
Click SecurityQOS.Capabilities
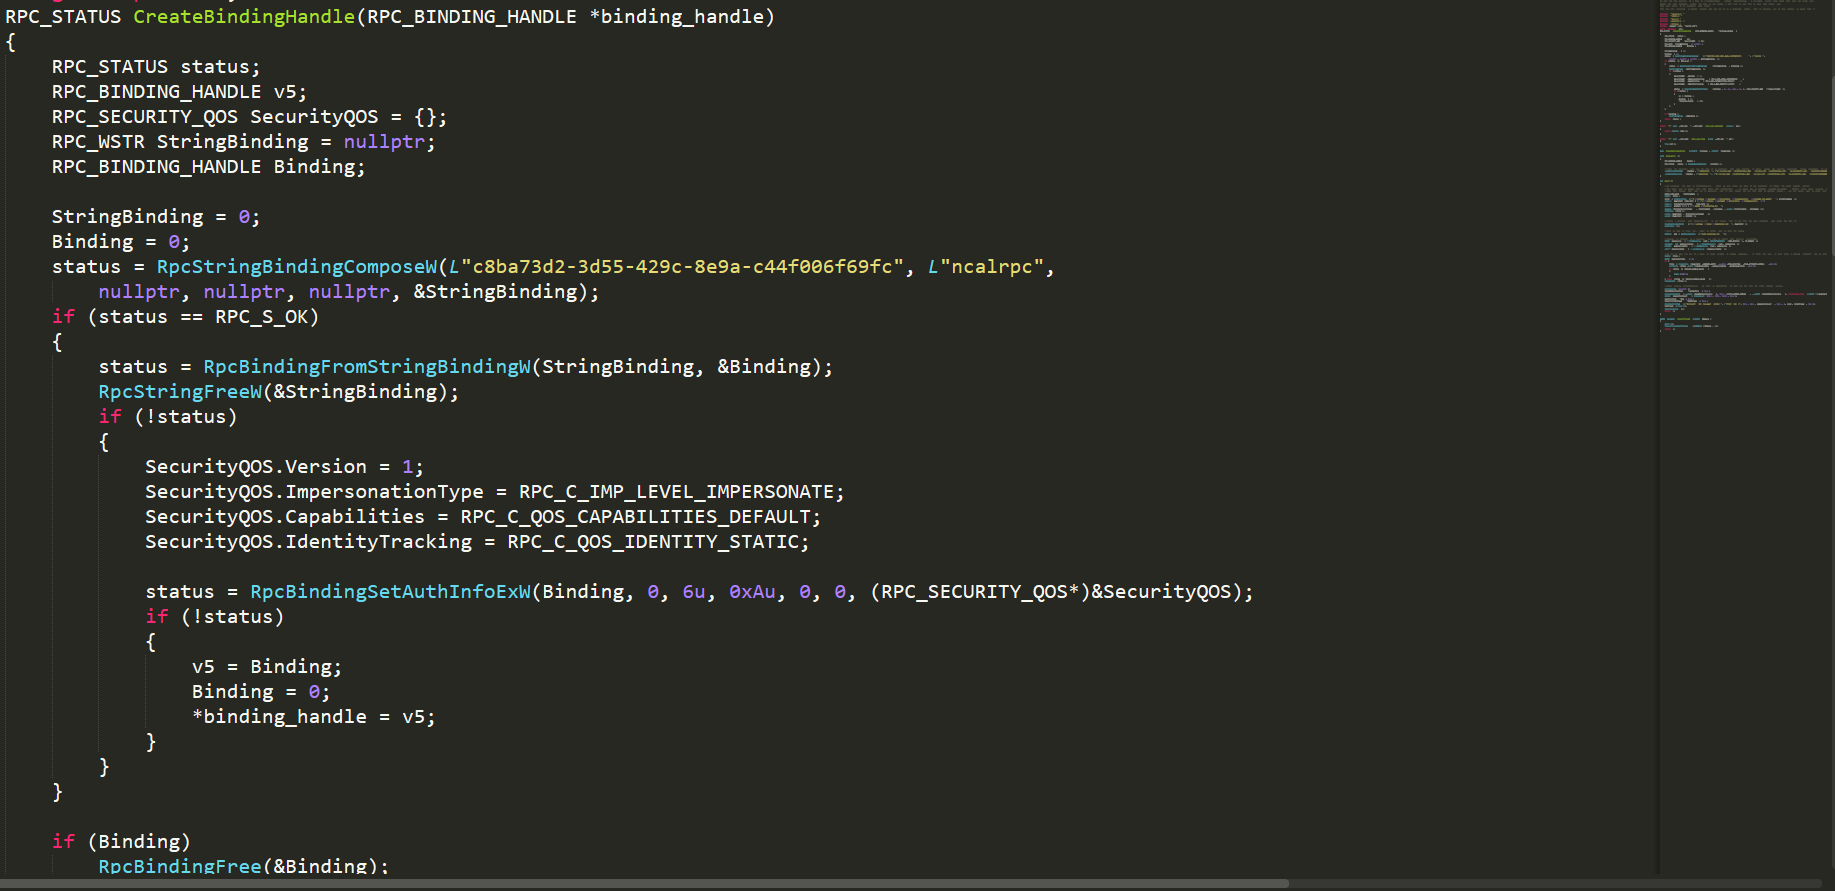(285, 517)
